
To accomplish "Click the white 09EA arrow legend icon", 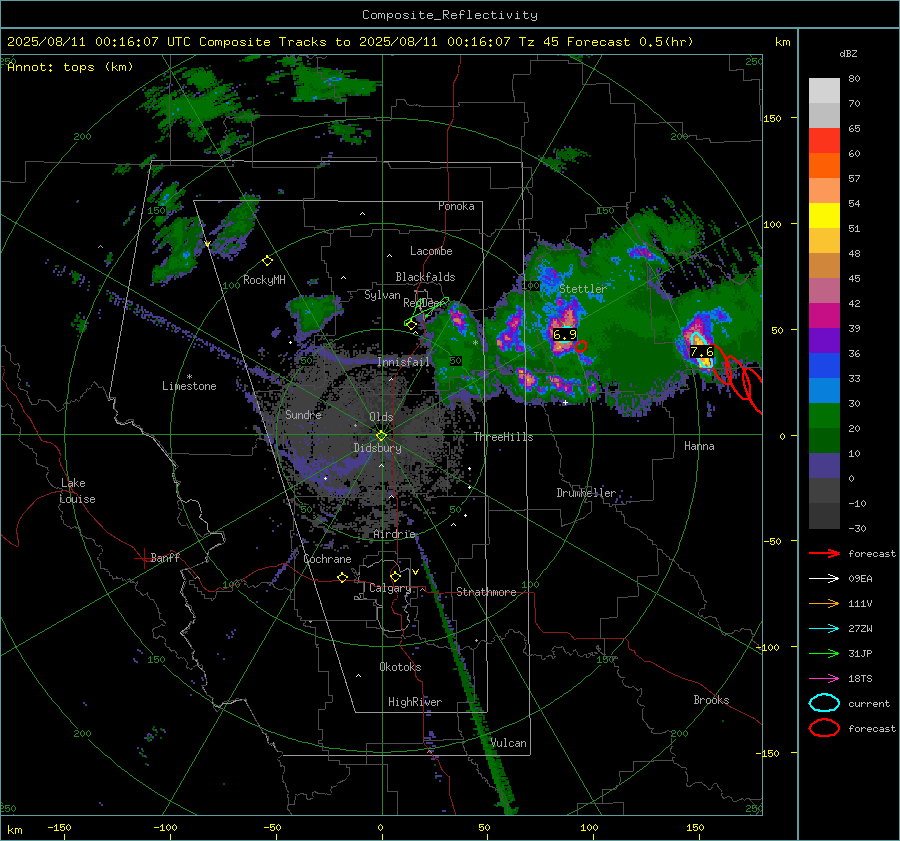I will 824,578.
